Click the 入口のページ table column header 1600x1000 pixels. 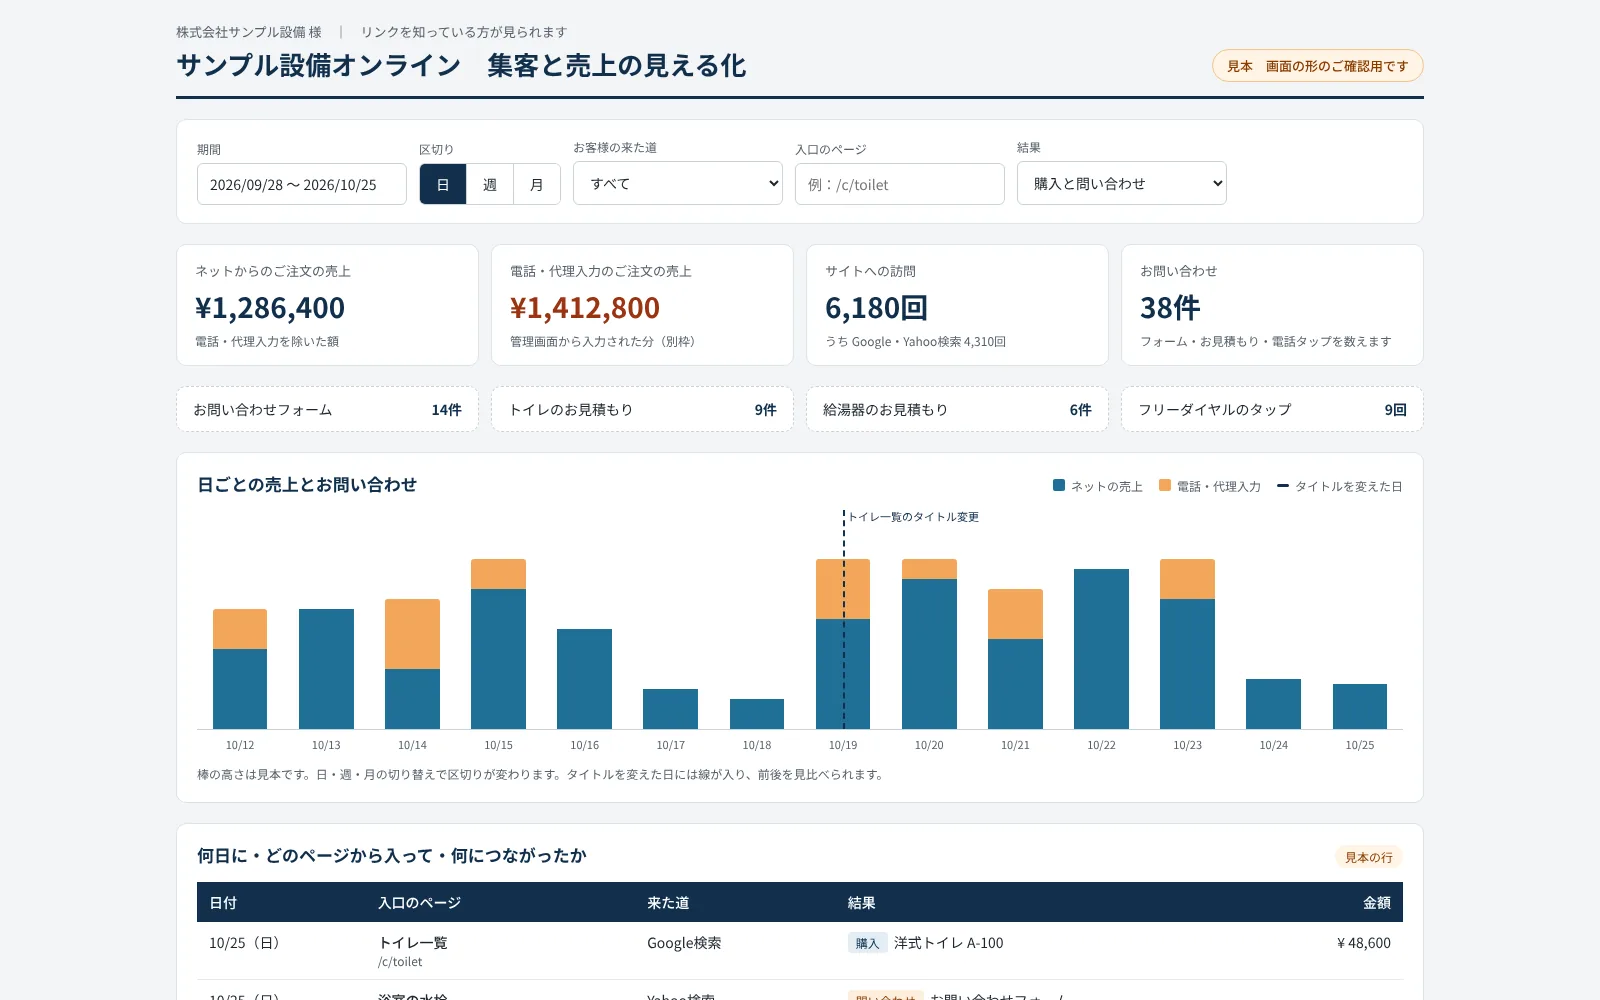[x=419, y=902]
